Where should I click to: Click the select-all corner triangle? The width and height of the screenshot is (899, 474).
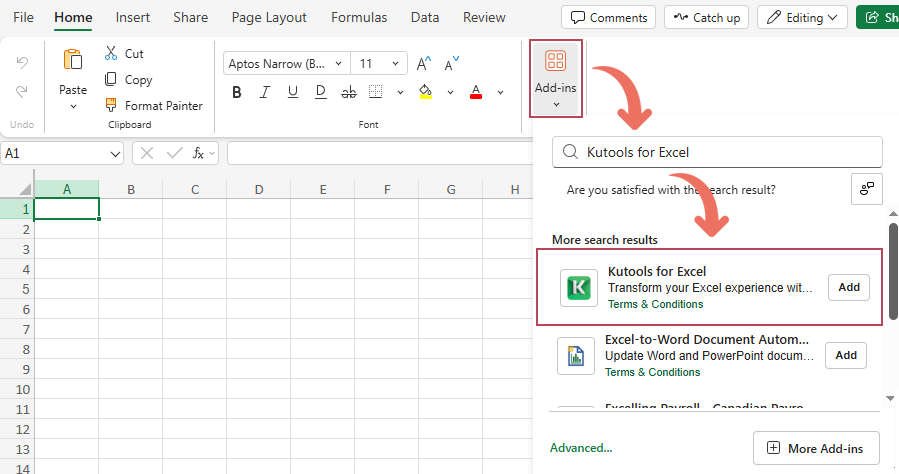[x=25, y=189]
